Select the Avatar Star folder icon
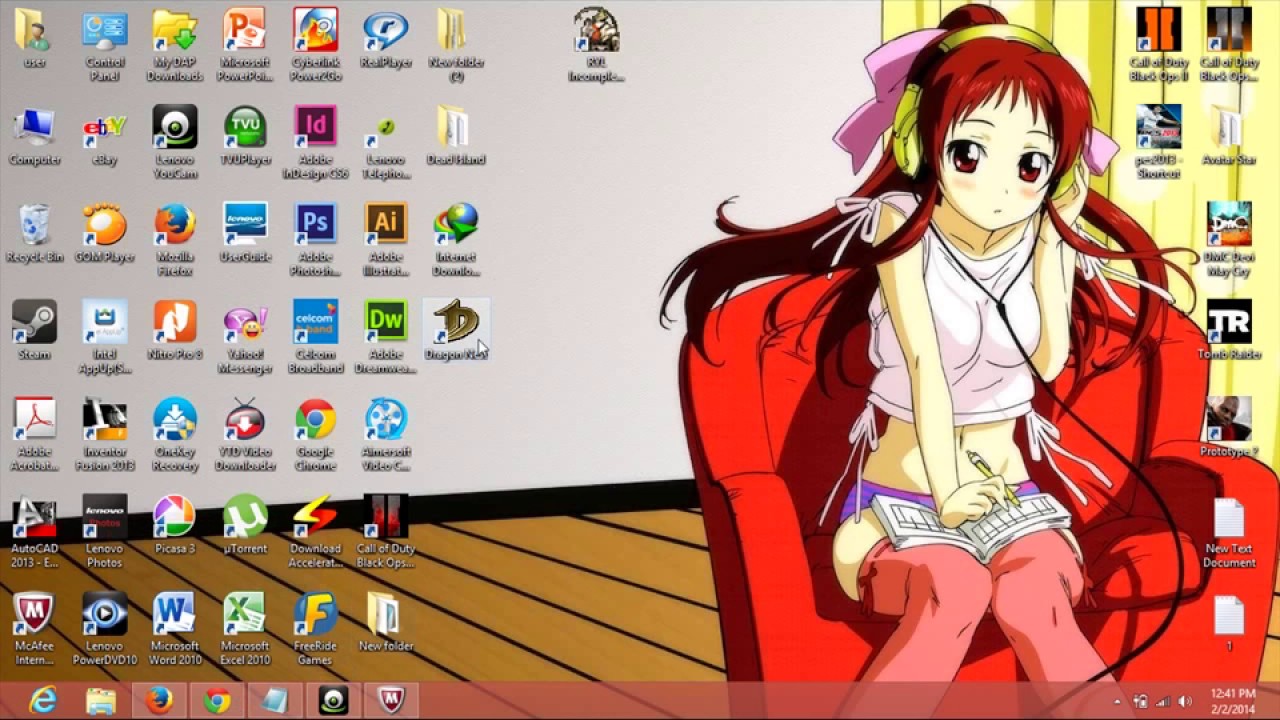The image size is (1280, 720). click(1229, 136)
